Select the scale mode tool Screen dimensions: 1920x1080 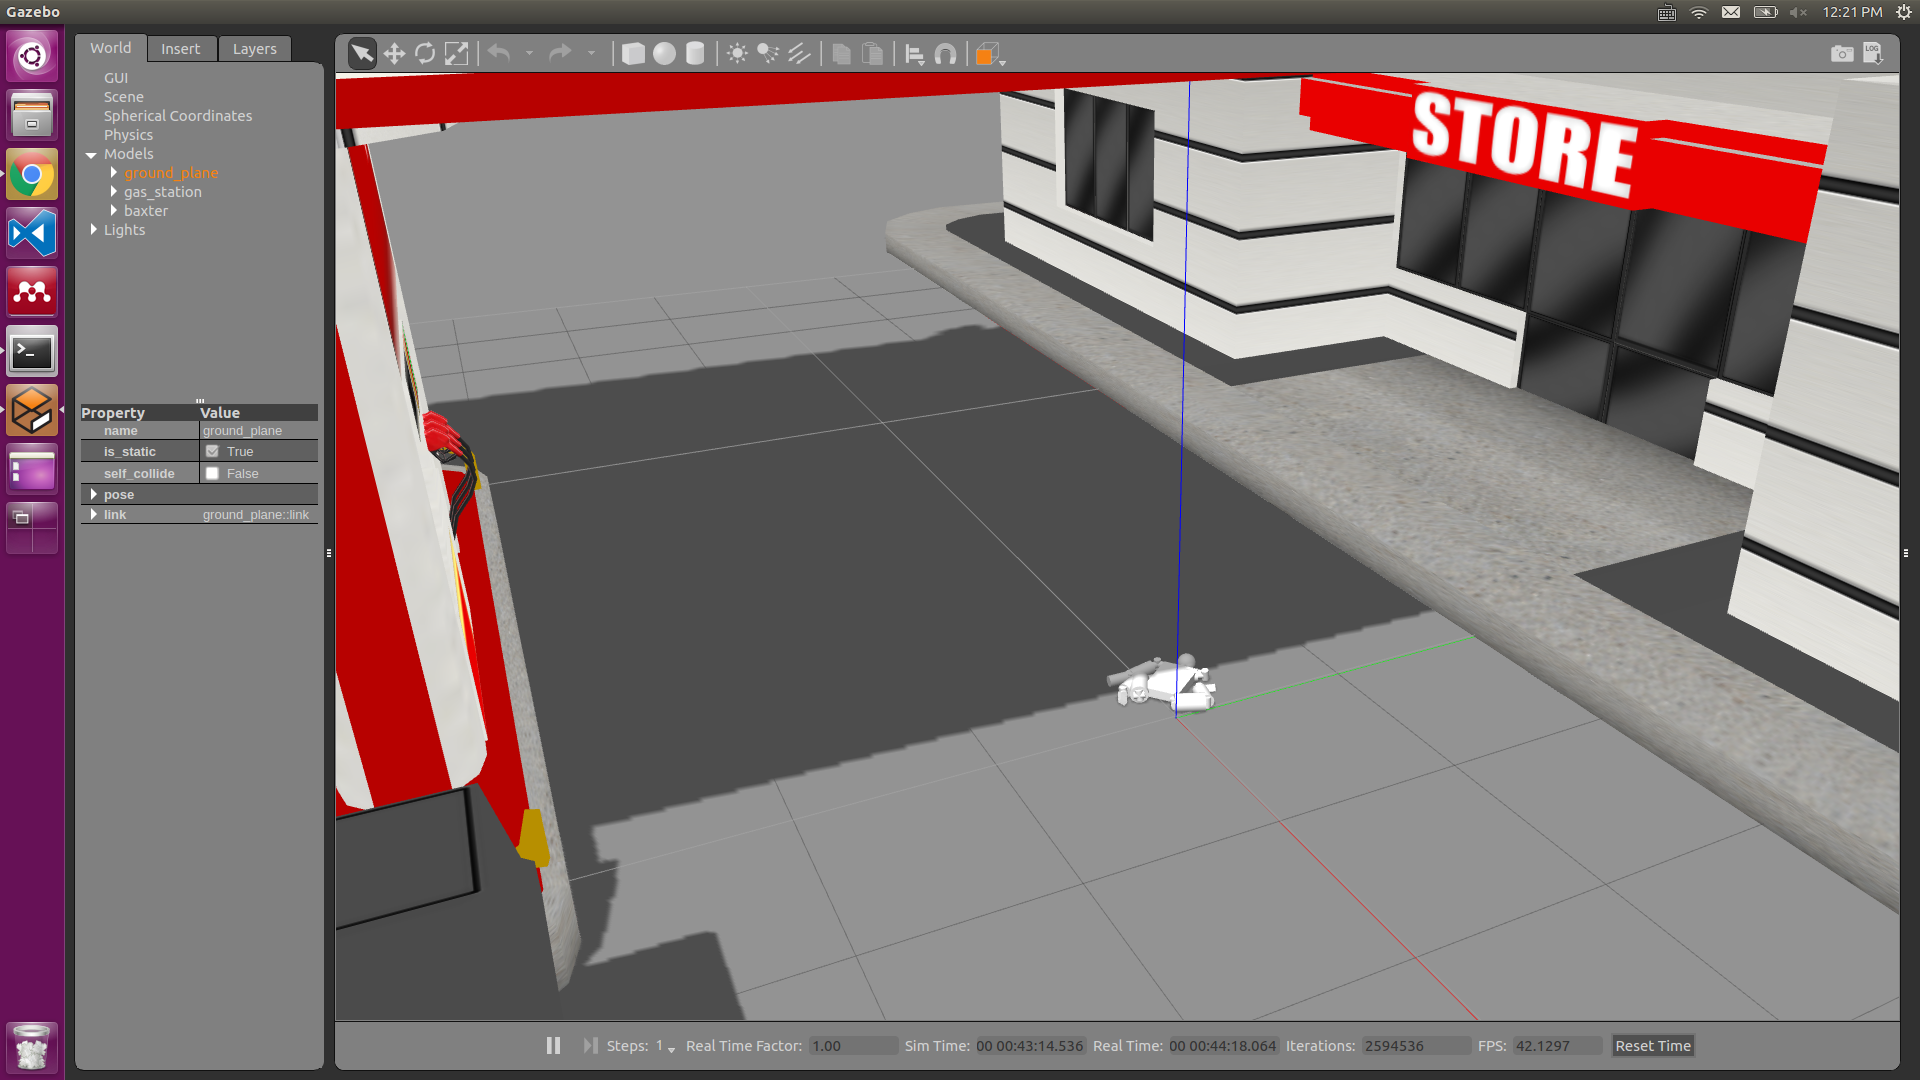tap(456, 54)
